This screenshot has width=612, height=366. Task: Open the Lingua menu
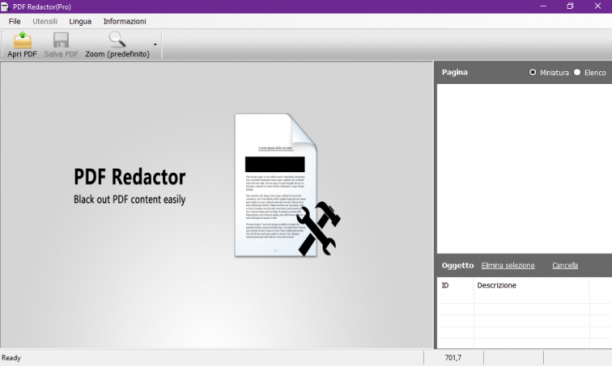click(x=80, y=21)
